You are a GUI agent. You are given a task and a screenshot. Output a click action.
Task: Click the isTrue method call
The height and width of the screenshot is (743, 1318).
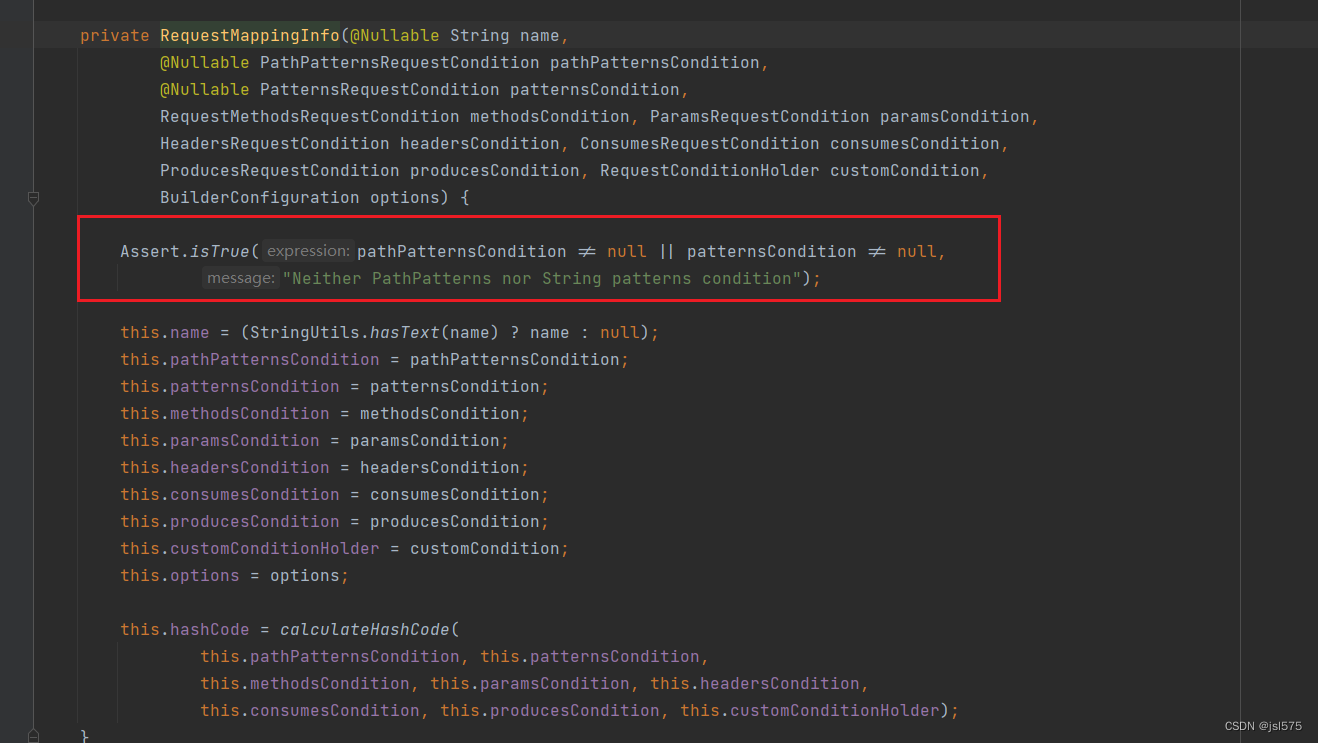220,252
